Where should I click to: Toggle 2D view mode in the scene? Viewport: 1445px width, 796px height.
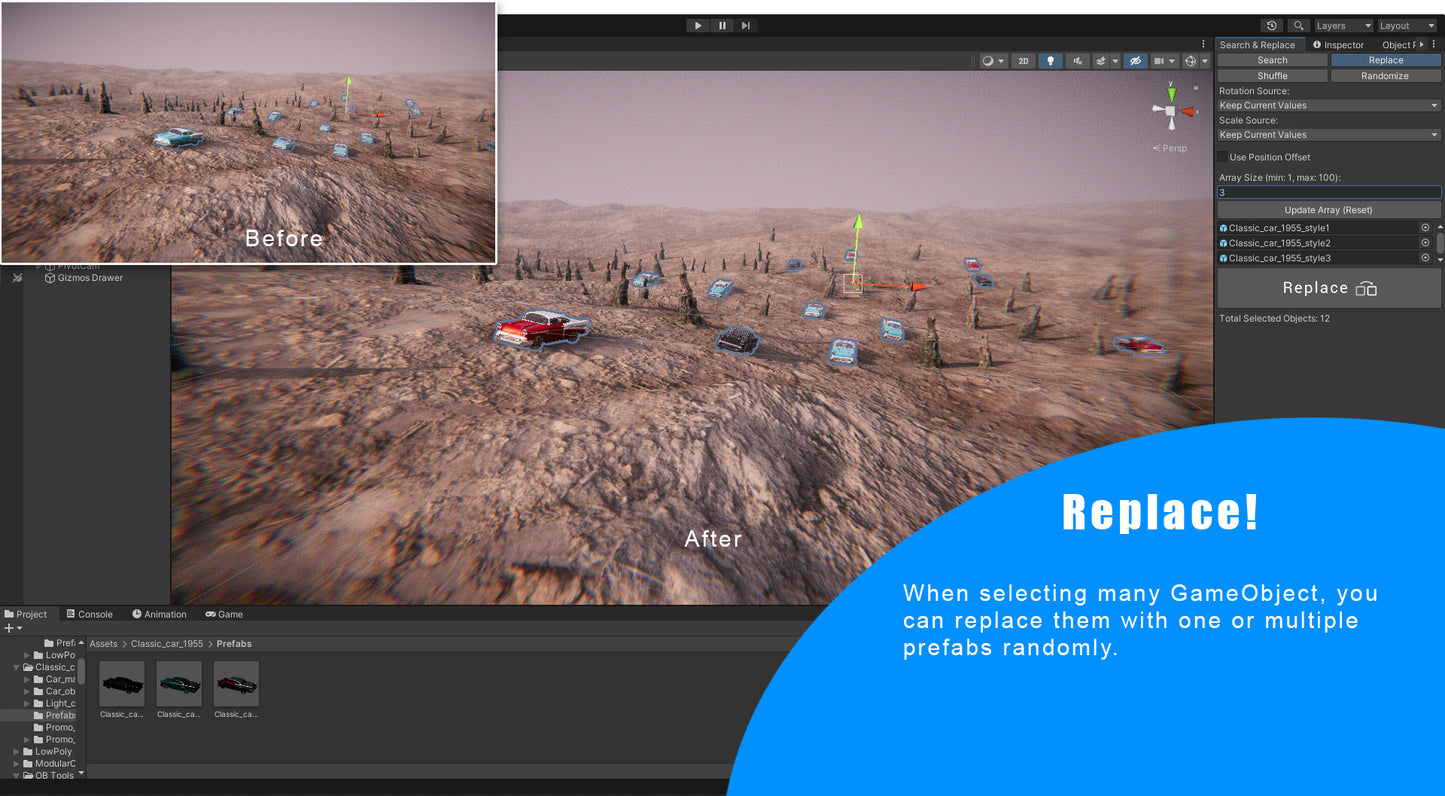tap(1023, 61)
